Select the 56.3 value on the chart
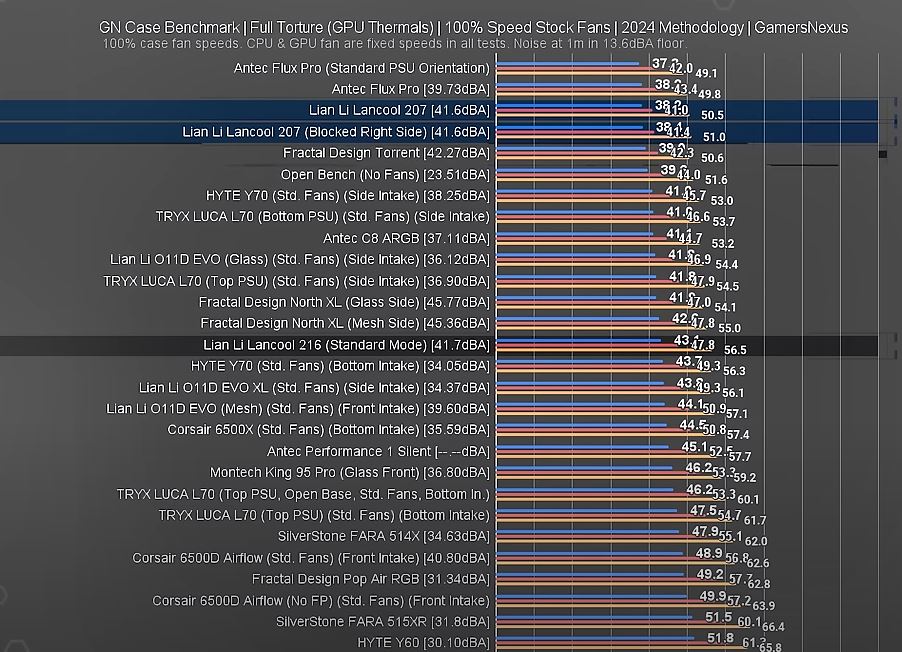902x652 pixels. (x=734, y=371)
